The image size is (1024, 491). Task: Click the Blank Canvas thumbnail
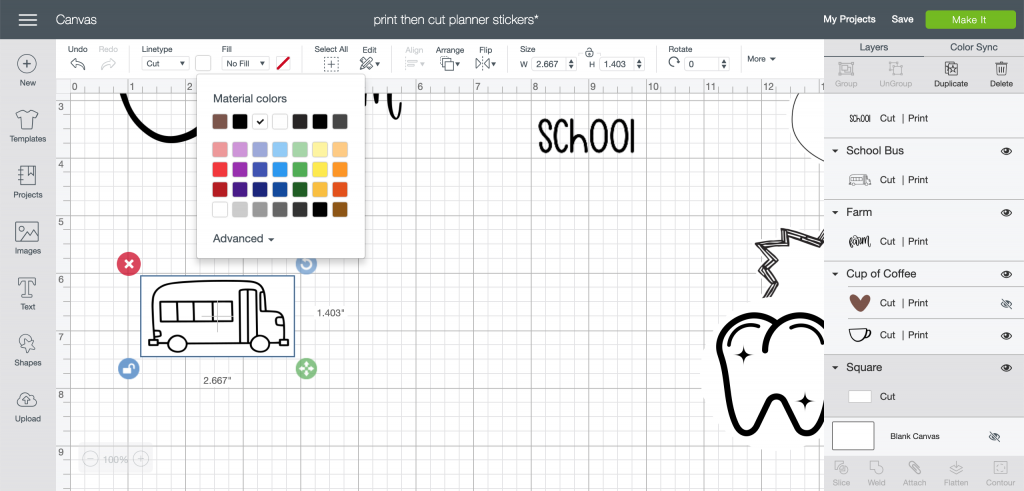[853, 436]
